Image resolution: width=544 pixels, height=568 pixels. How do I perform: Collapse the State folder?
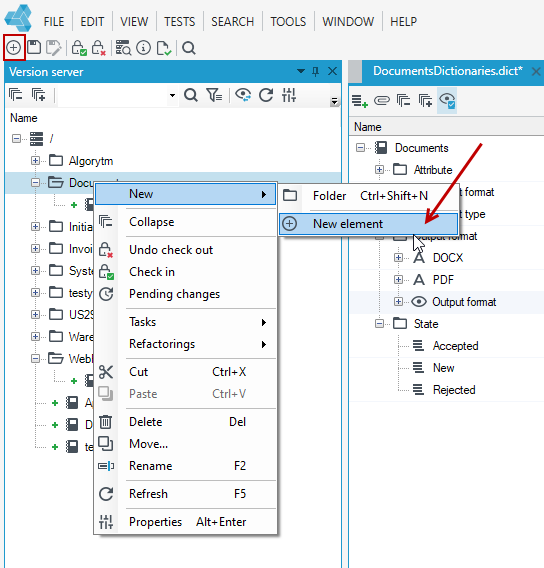[379, 323]
